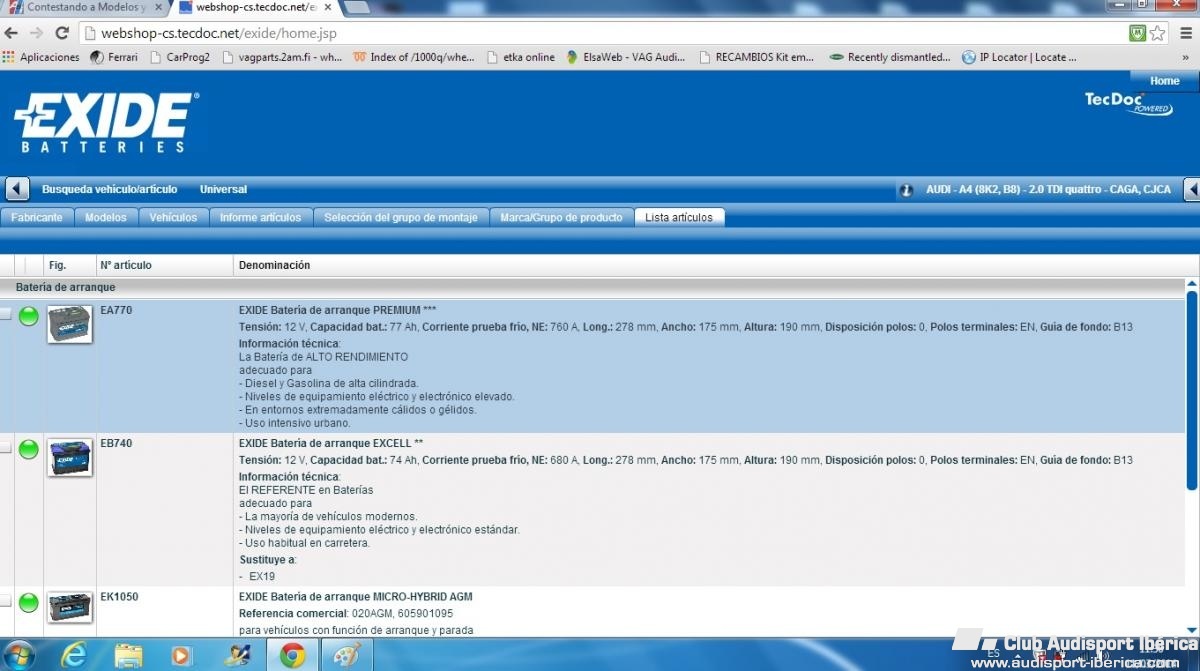
Task: Show more bookmarks with the chevron
Action: point(1187,57)
